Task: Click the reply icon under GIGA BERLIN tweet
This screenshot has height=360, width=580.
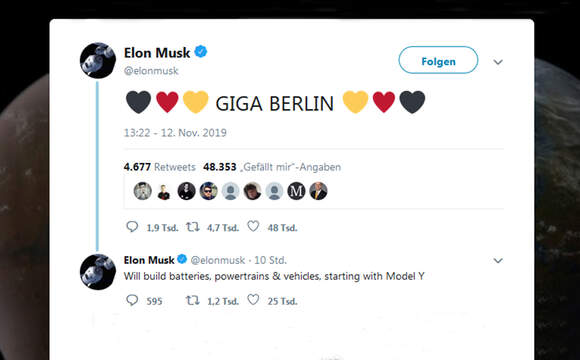Action: pos(132,226)
